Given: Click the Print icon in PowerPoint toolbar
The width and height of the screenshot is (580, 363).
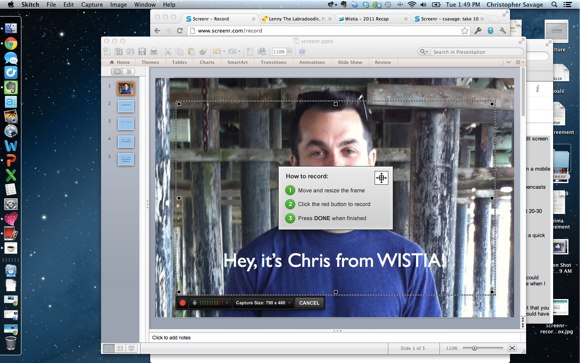Looking at the screenshot, I should [154, 51].
